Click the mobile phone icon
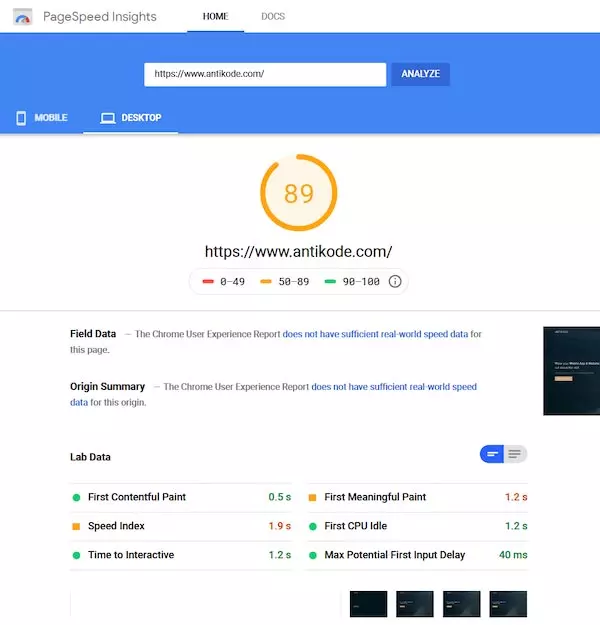The width and height of the screenshot is (600, 625). coord(21,118)
